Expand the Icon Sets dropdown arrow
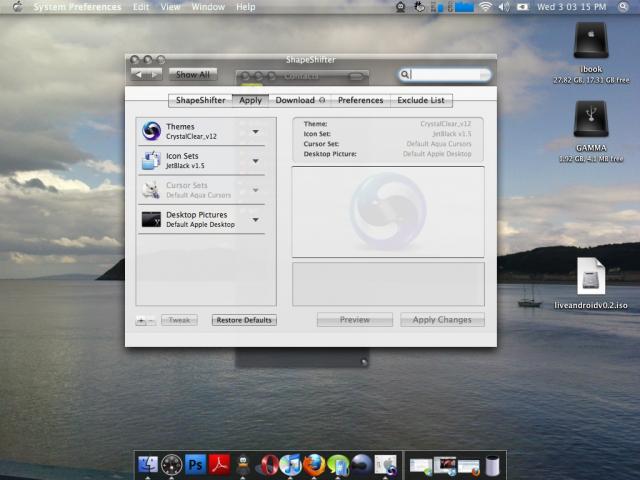Viewport: 640px width, 480px height. click(x=256, y=161)
